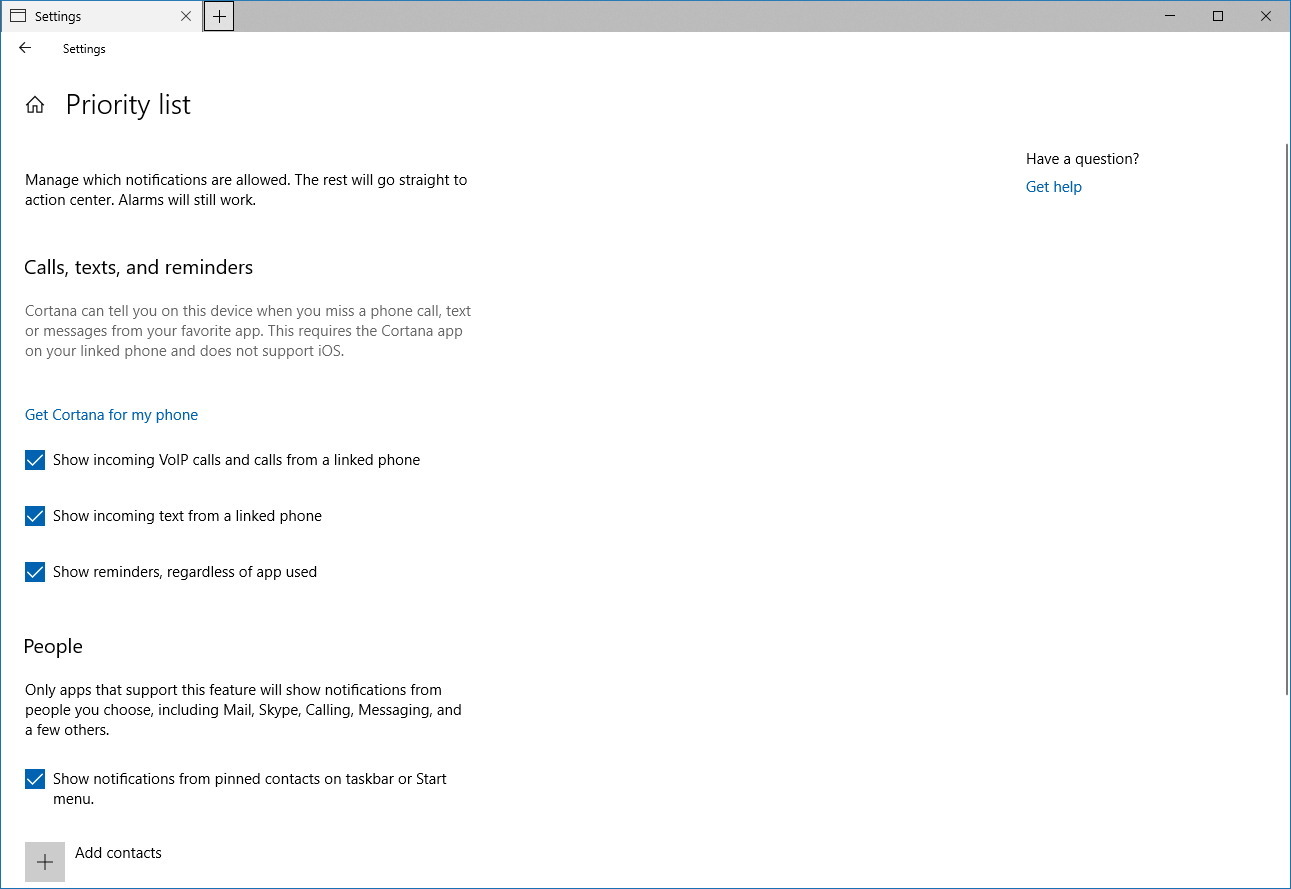The width and height of the screenshot is (1291, 889).
Task: Click the Calls, texts, and reminders heading
Action: [139, 267]
